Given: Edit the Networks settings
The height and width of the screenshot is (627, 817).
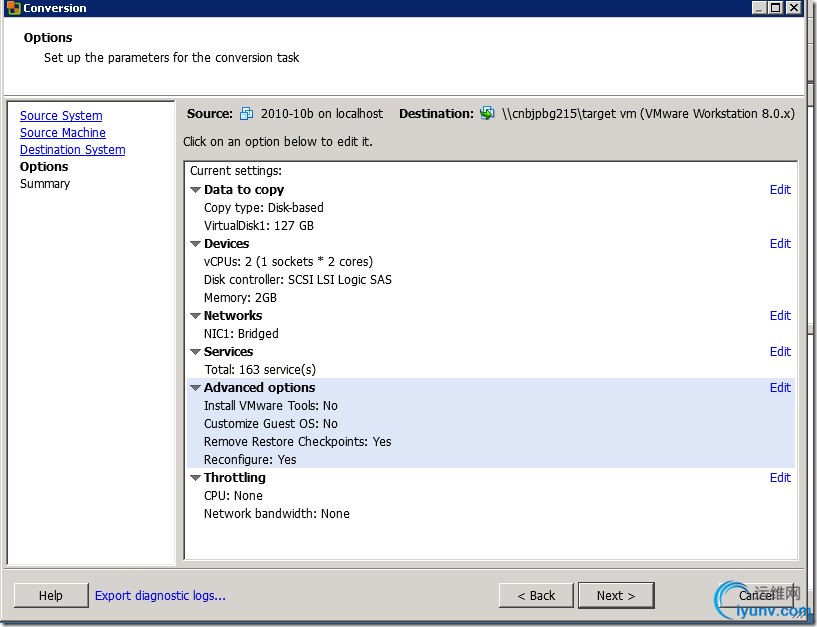Looking at the screenshot, I should click(780, 315).
